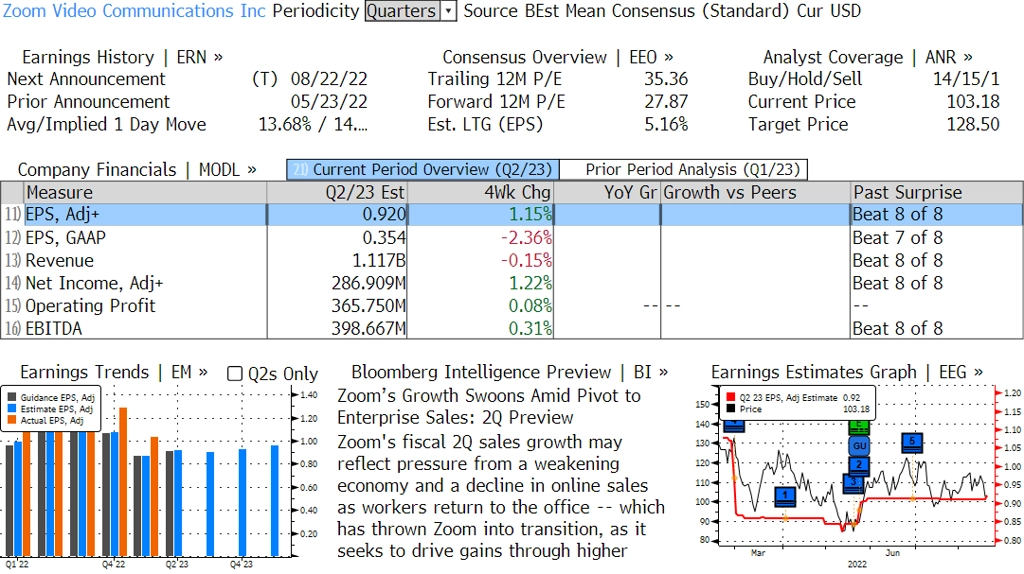The width and height of the screenshot is (1024, 574).
Task: Click the Q2/23 Est column header
Action: tap(337, 193)
